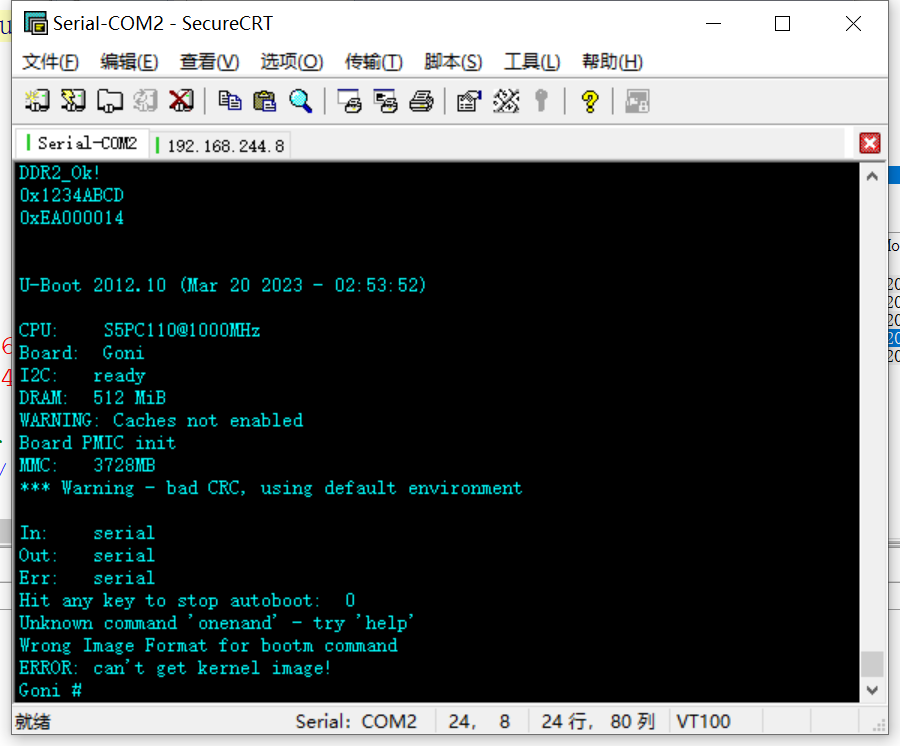Image resolution: width=900 pixels, height=746 pixels.
Task: Click the 'Wrong Image Format' terminal line
Action: [208, 646]
